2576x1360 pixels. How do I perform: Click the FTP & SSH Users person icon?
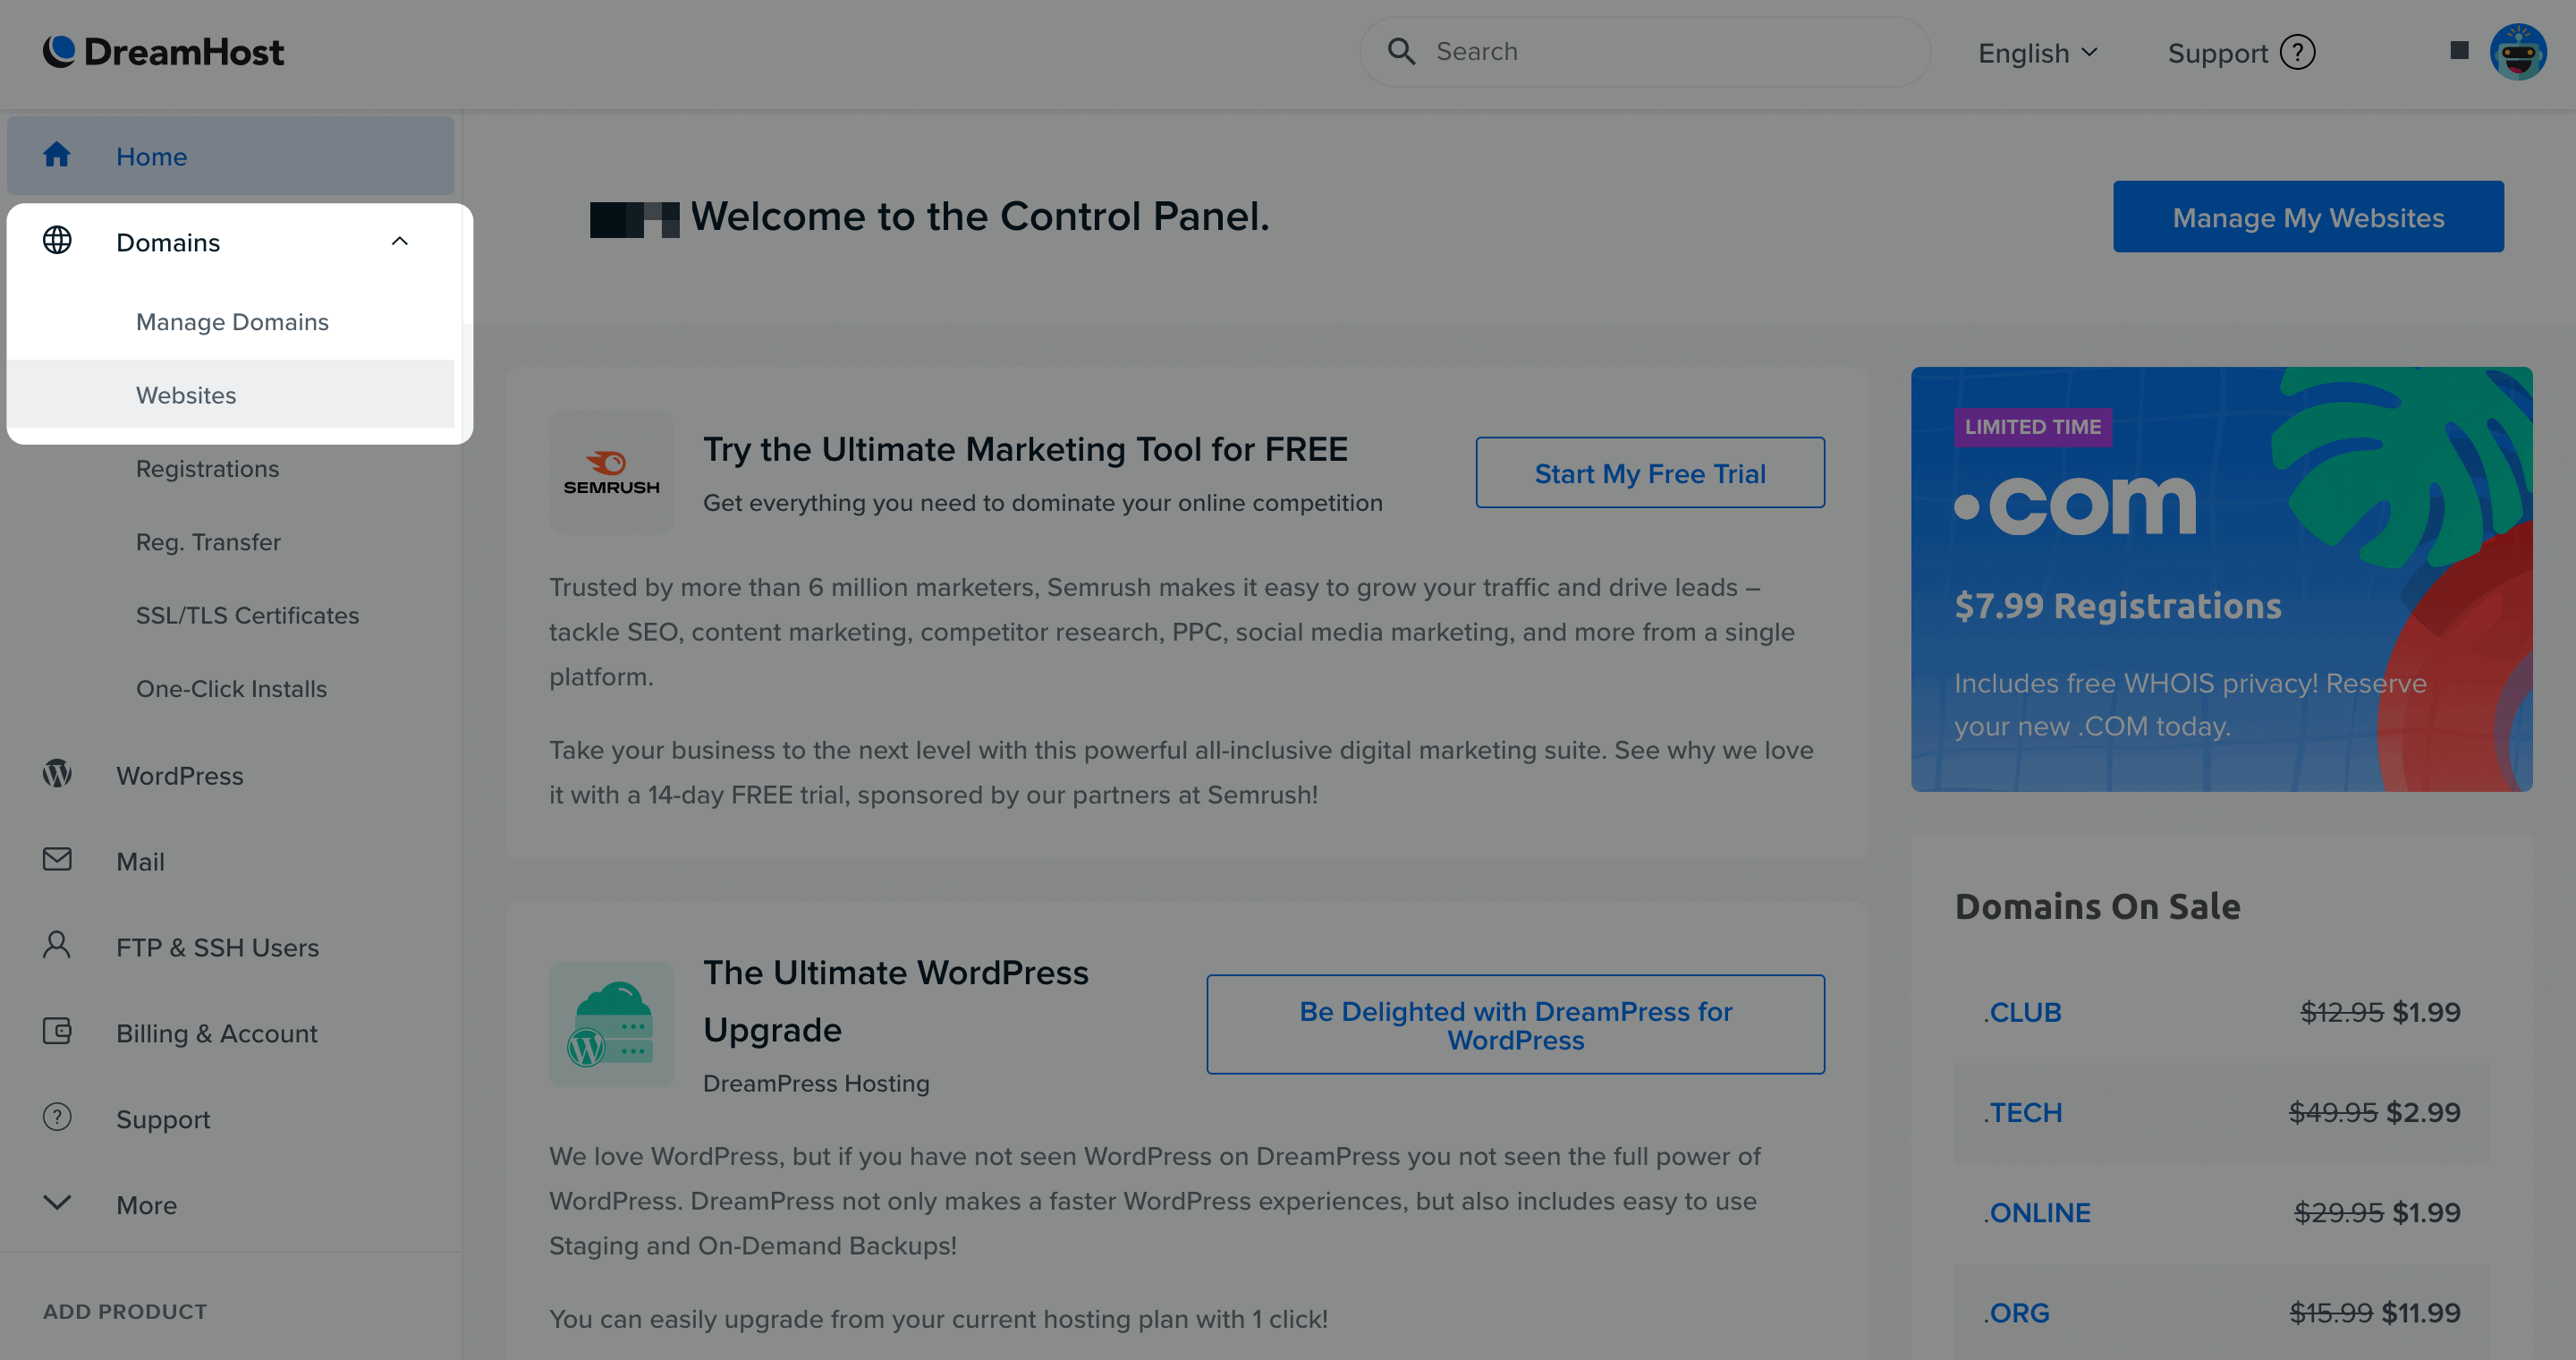pos(57,945)
